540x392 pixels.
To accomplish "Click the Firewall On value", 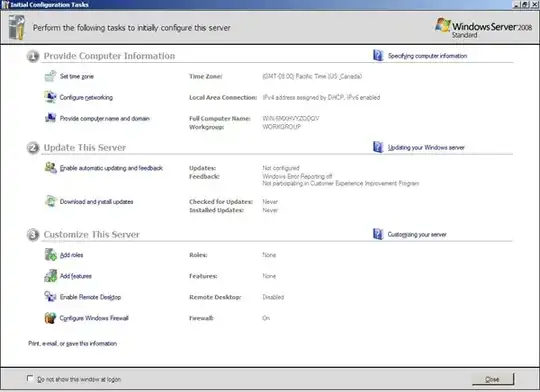I will coord(266,318).
